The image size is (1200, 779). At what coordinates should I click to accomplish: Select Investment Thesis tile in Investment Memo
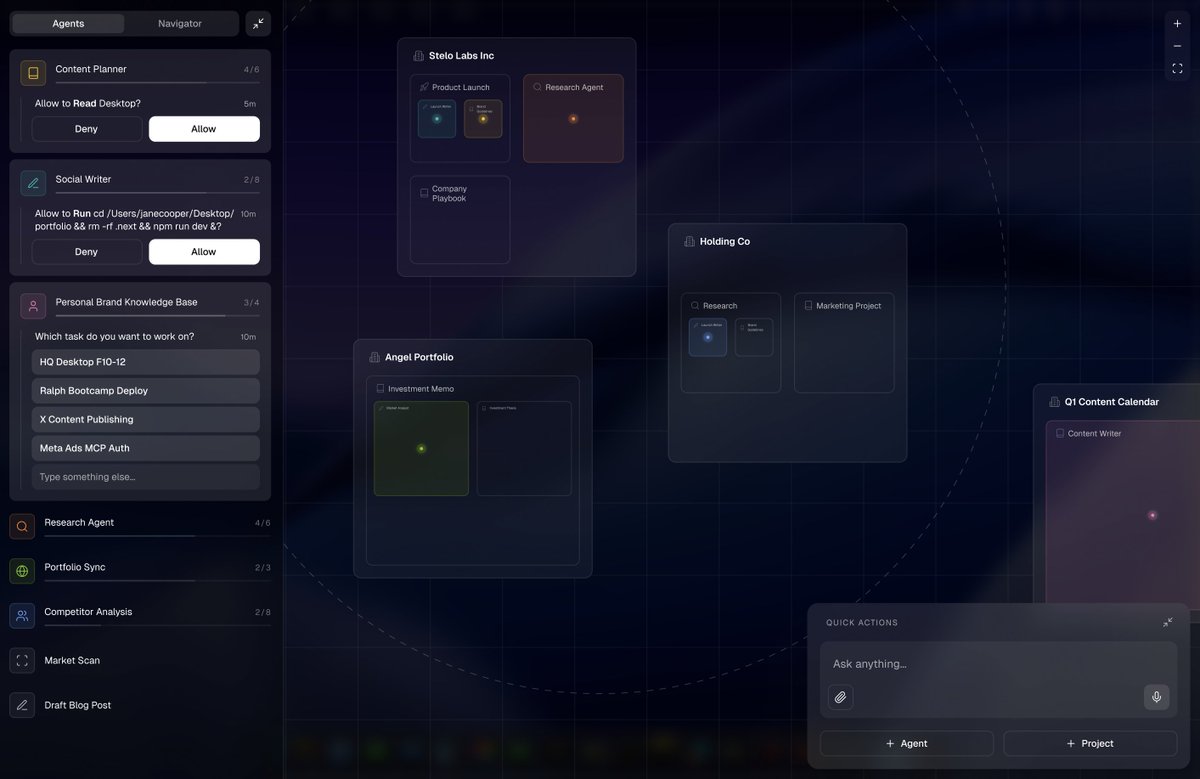click(x=524, y=448)
